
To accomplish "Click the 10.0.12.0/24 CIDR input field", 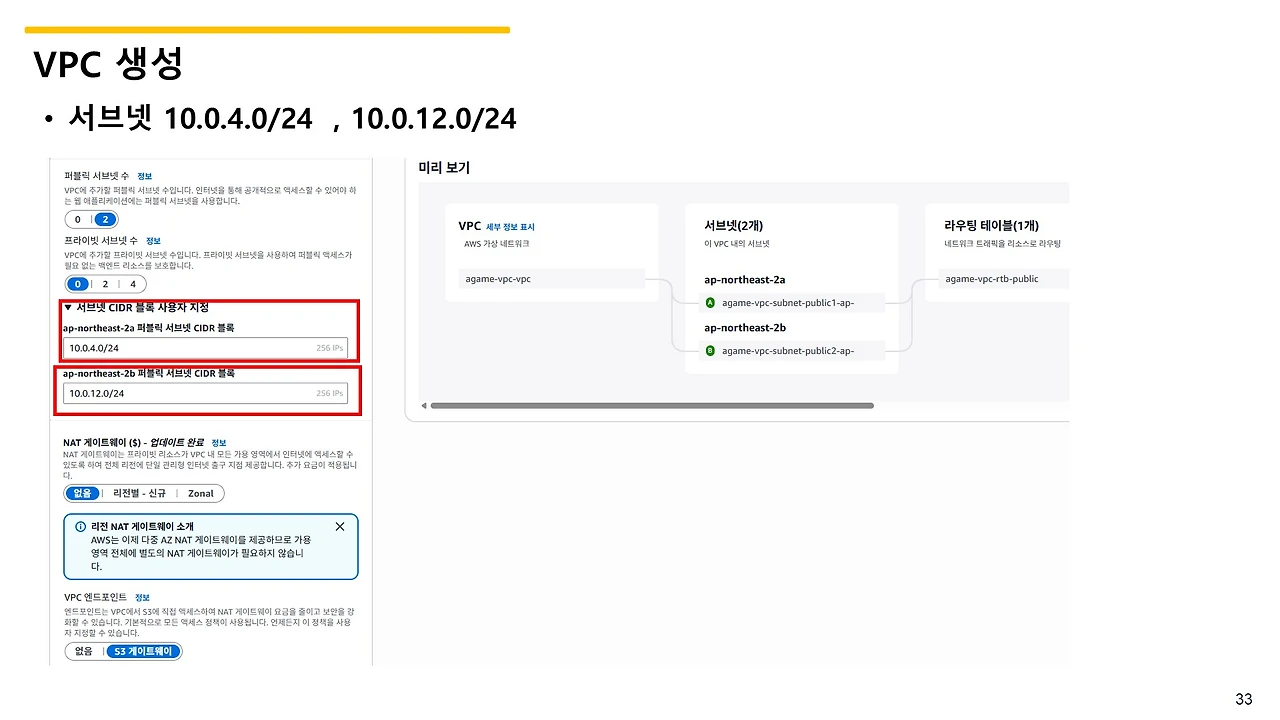I will coord(205,393).
